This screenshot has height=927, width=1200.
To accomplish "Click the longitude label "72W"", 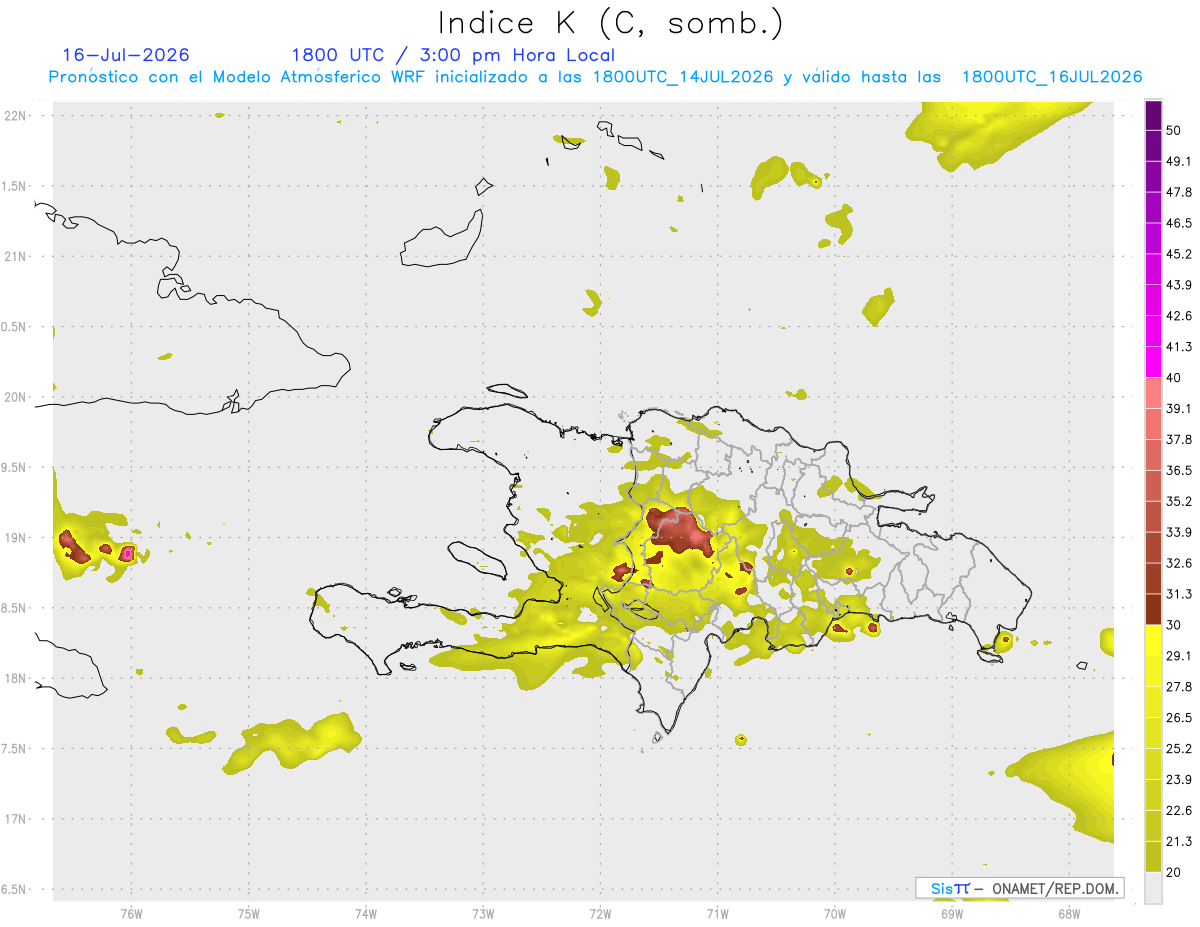I will click(600, 914).
